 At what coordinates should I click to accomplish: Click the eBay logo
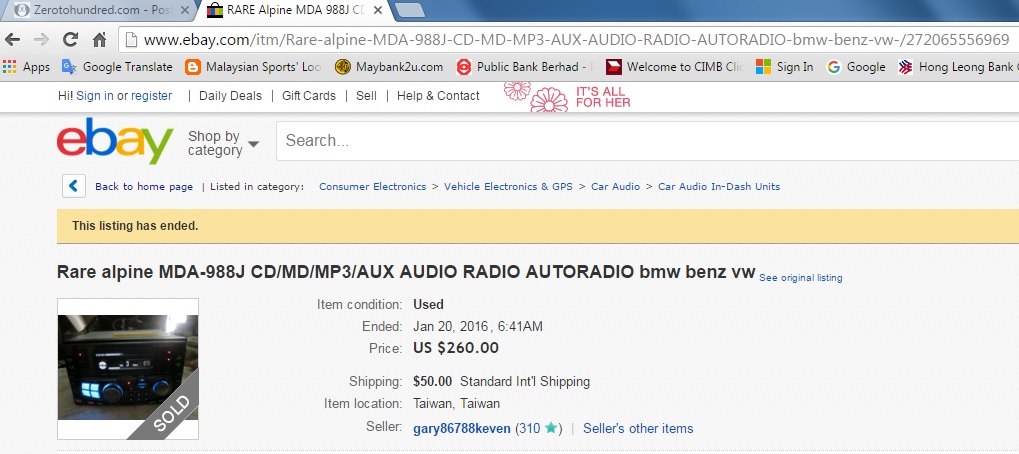115,142
